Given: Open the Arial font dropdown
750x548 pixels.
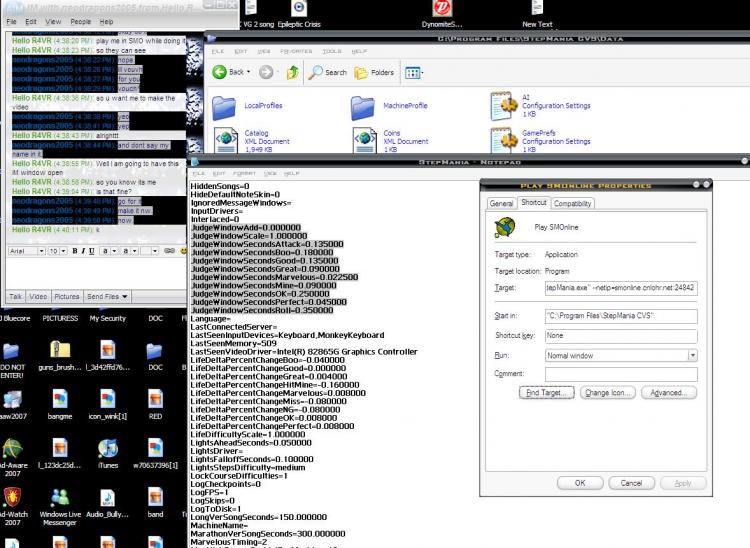Looking at the screenshot, I should tap(41, 251).
